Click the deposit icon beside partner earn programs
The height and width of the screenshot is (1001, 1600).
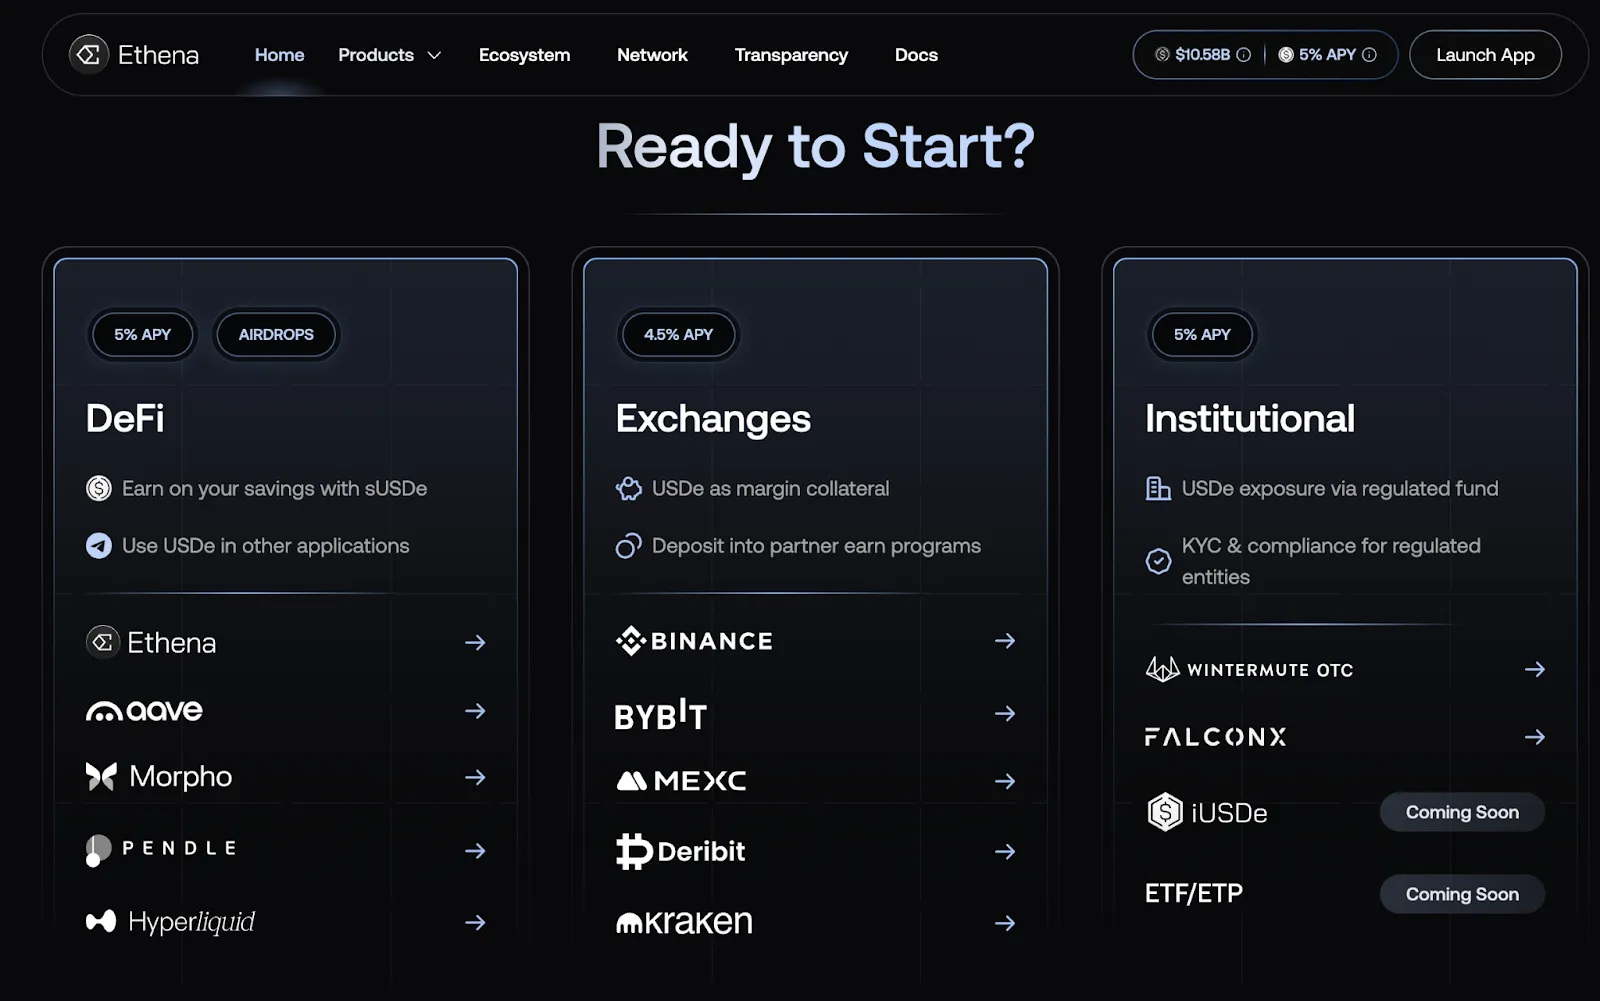(628, 545)
